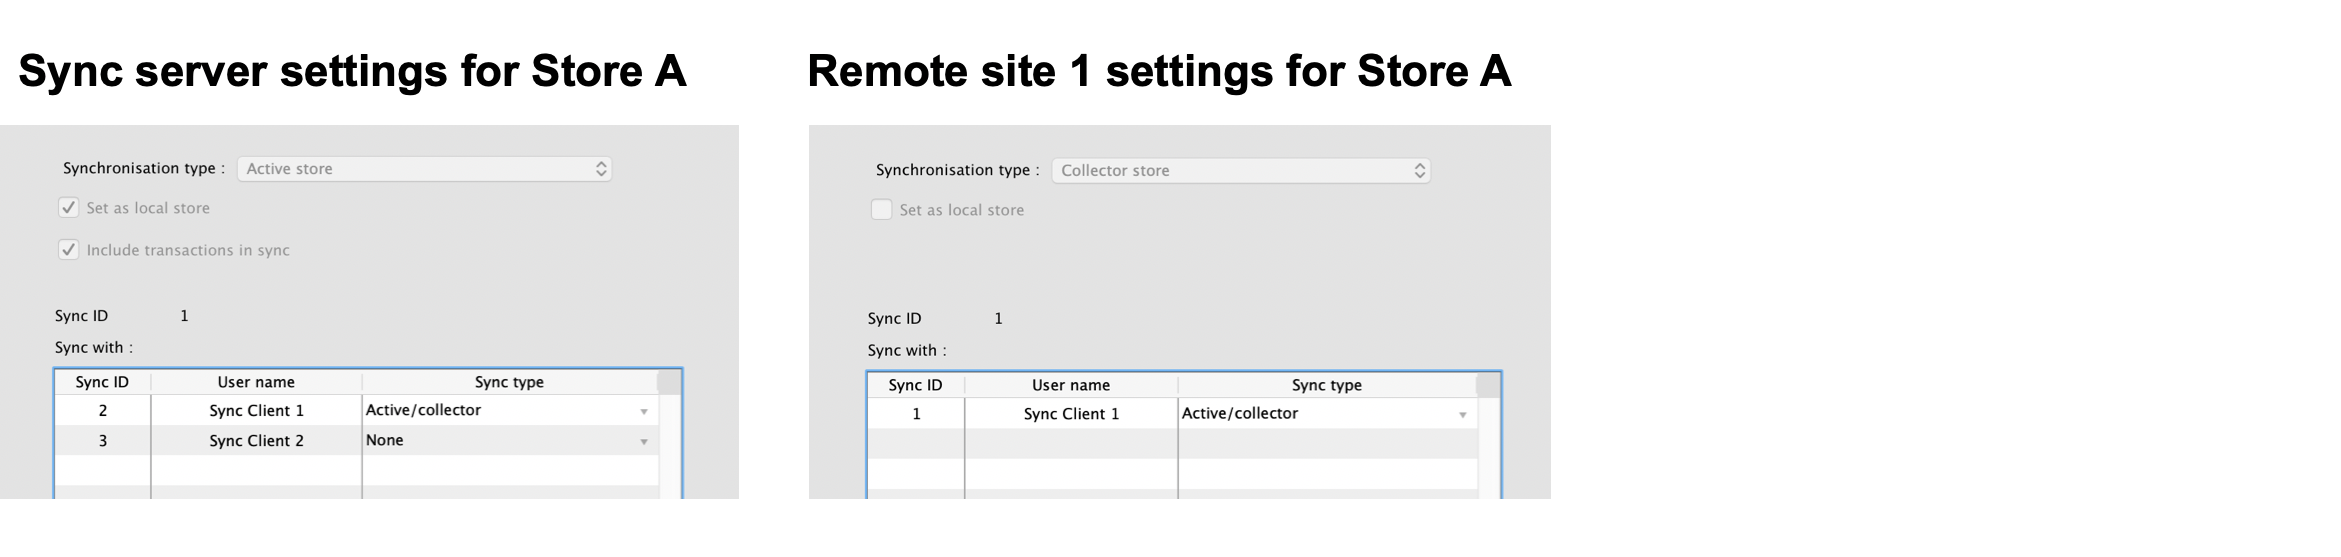Screen dimensions: 2341x557
Task: Select Sync Client 1 name in sync server table
Action: (256, 411)
